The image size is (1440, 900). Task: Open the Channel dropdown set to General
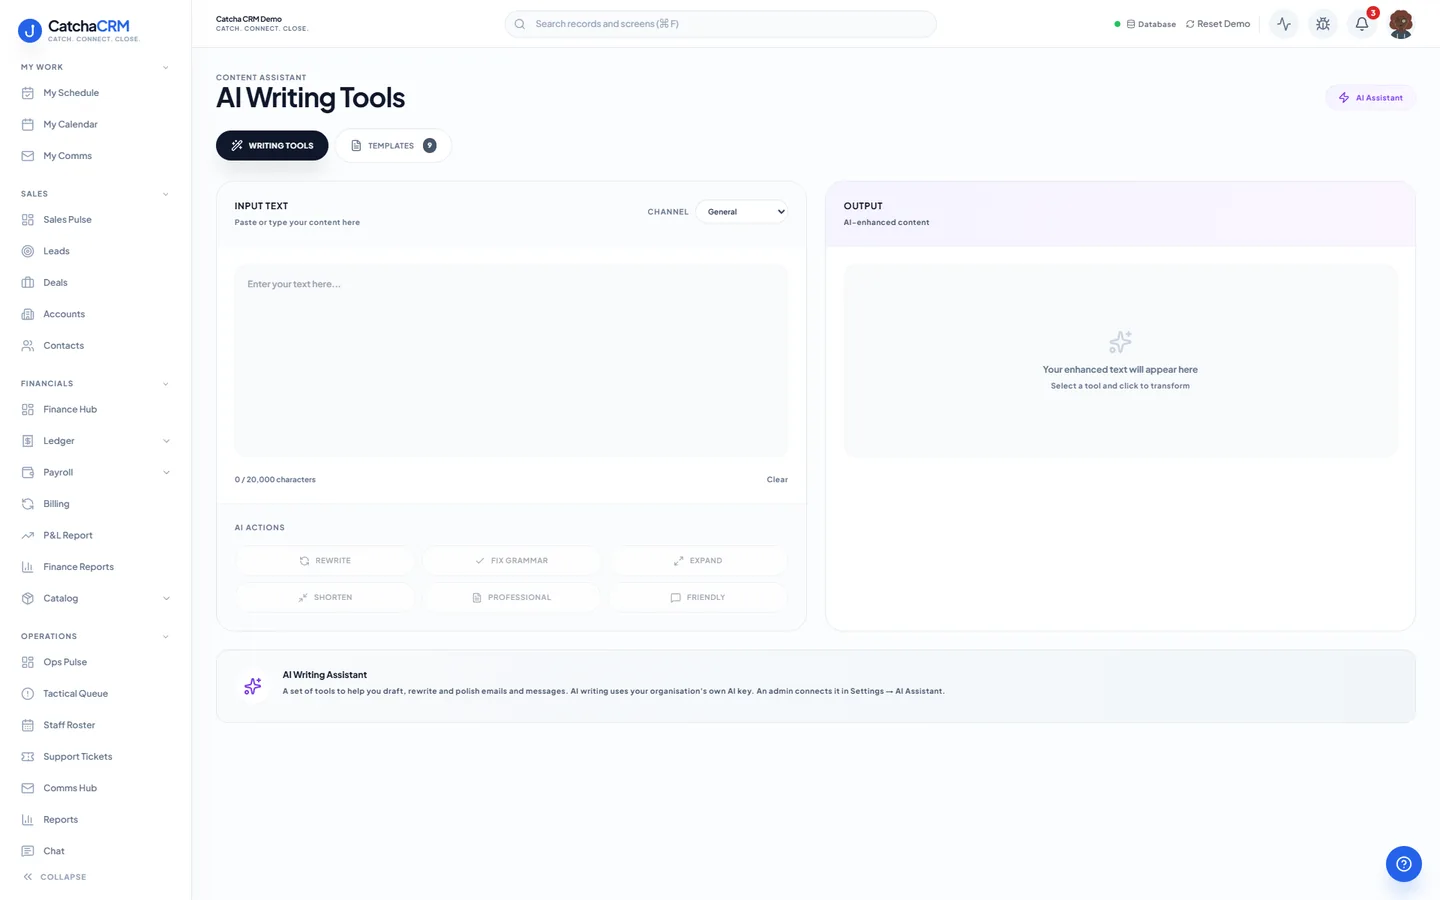tap(742, 212)
